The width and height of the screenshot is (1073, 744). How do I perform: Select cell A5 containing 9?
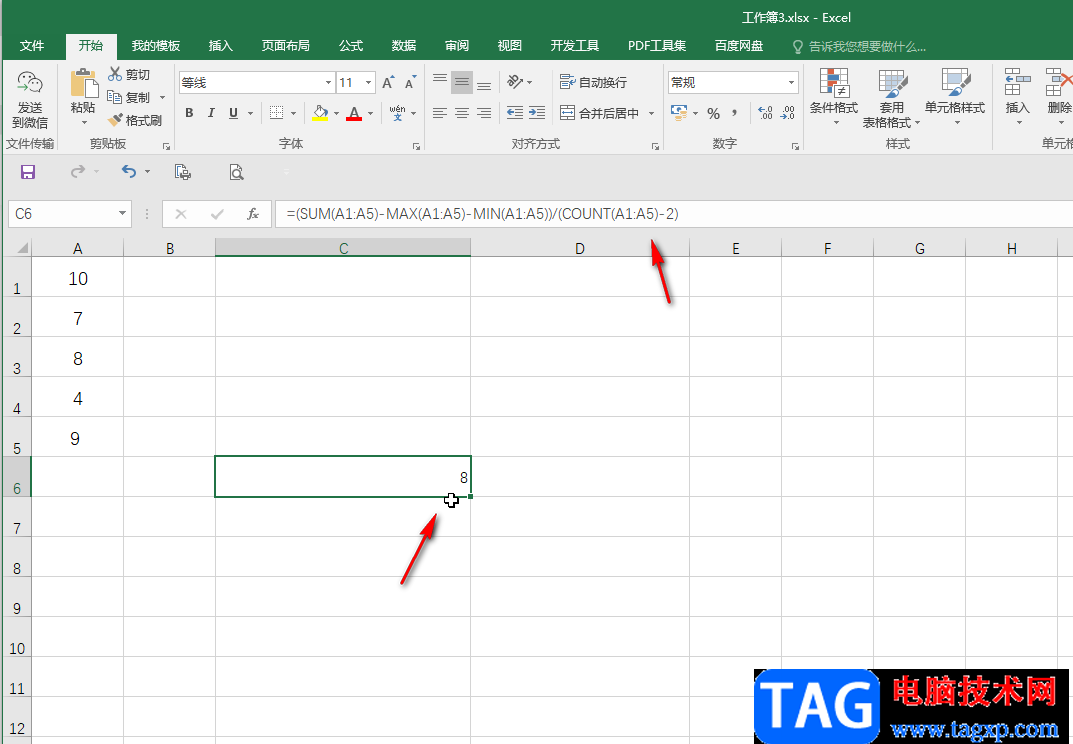tap(78, 437)
